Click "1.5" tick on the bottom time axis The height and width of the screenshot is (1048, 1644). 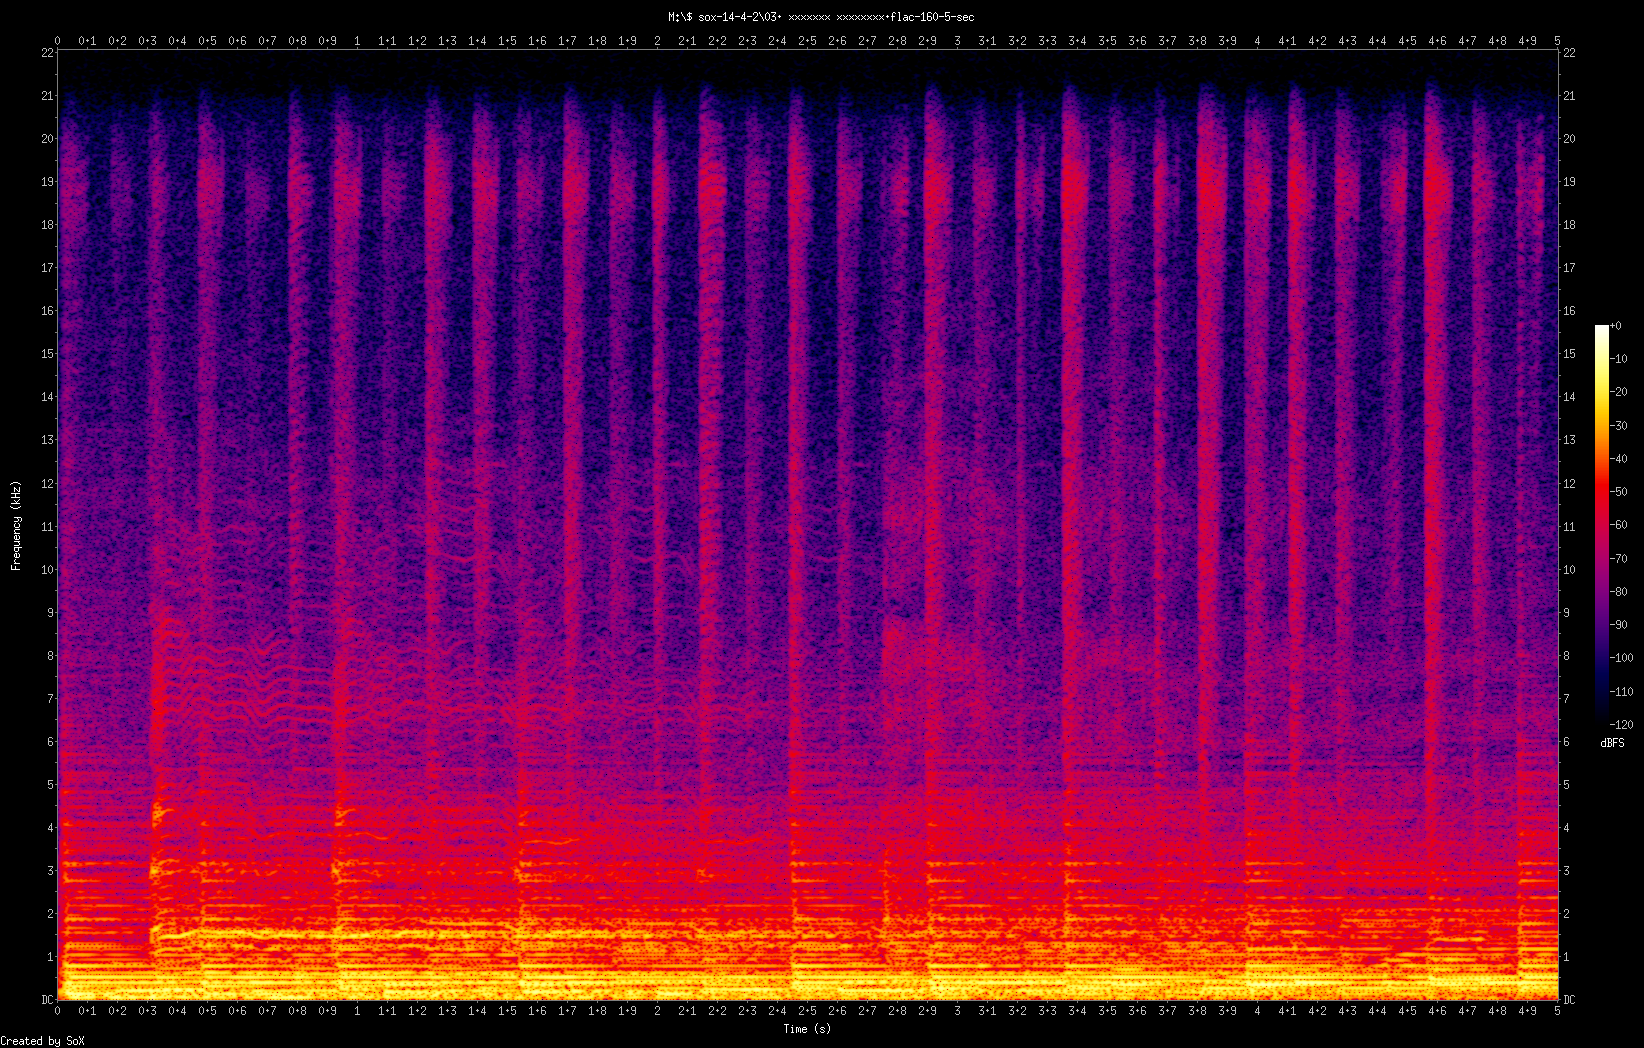507,1011
